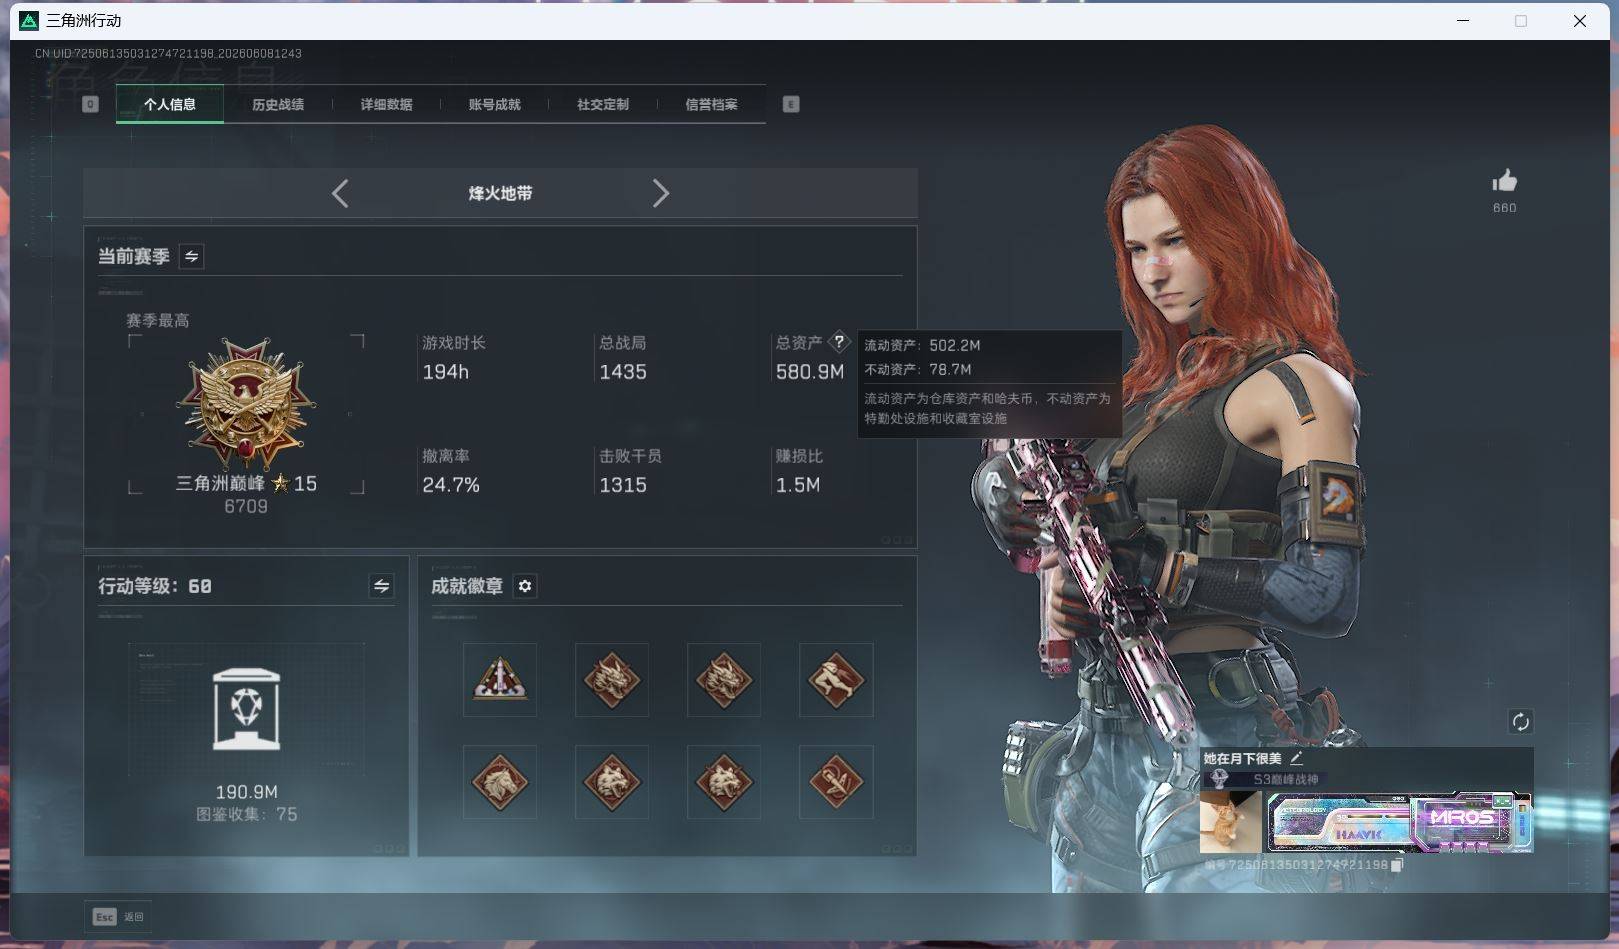The width and height of the screenshot is (1619, 949).
Task: Switch to next game mode with right arrow
Action: [660, 193]
